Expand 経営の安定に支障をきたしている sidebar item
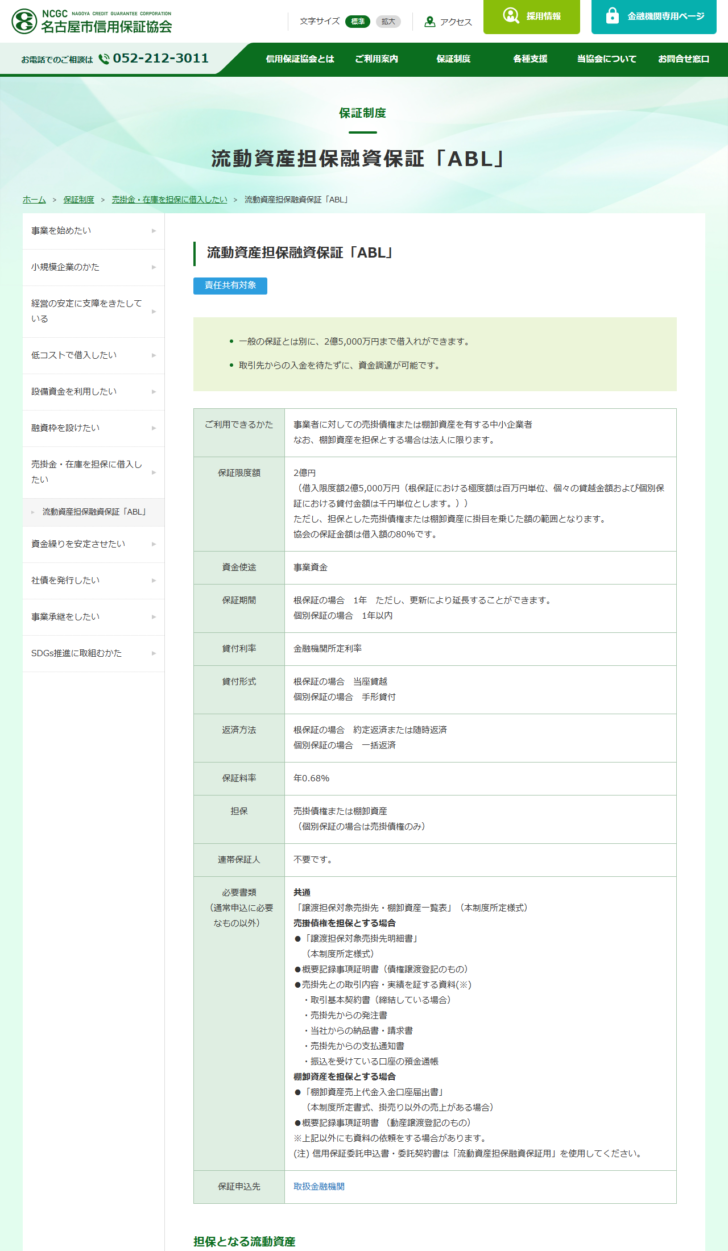 pos(93,311)
